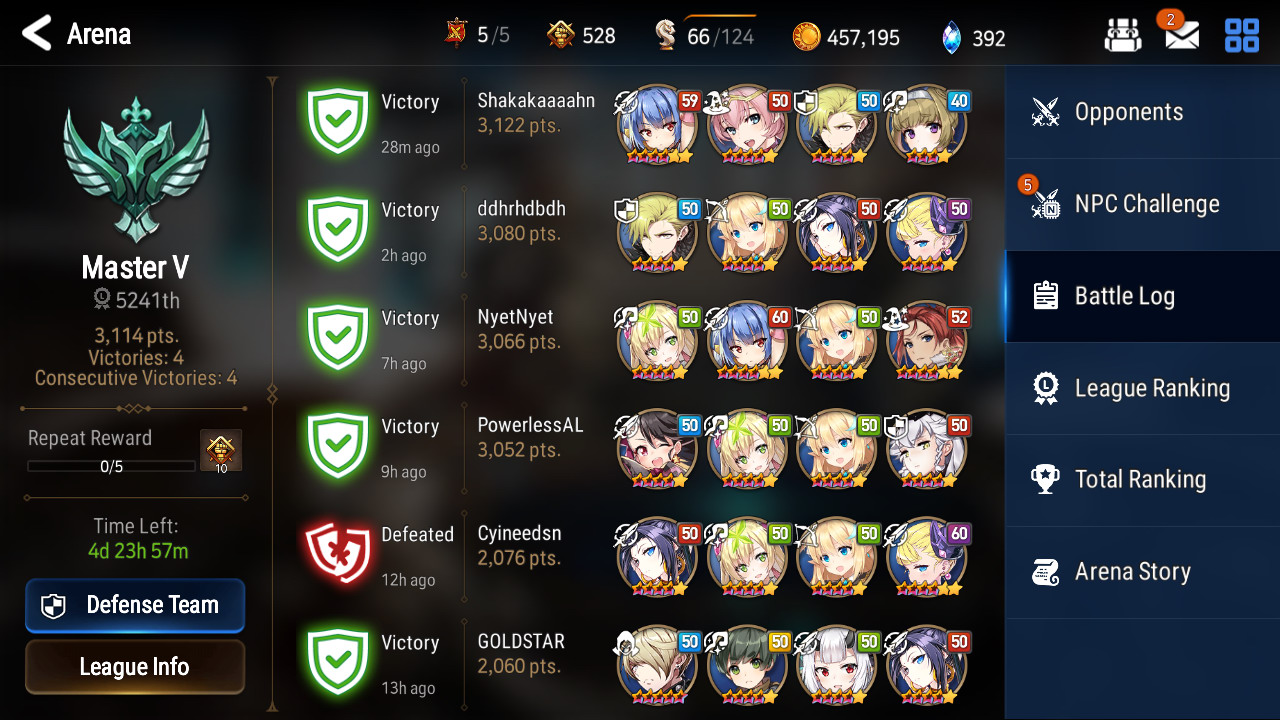Tap the level 59 hero in Shakakaaaahn's team
This screenshot has width=1280, height=720.
[x=657, y=126]
